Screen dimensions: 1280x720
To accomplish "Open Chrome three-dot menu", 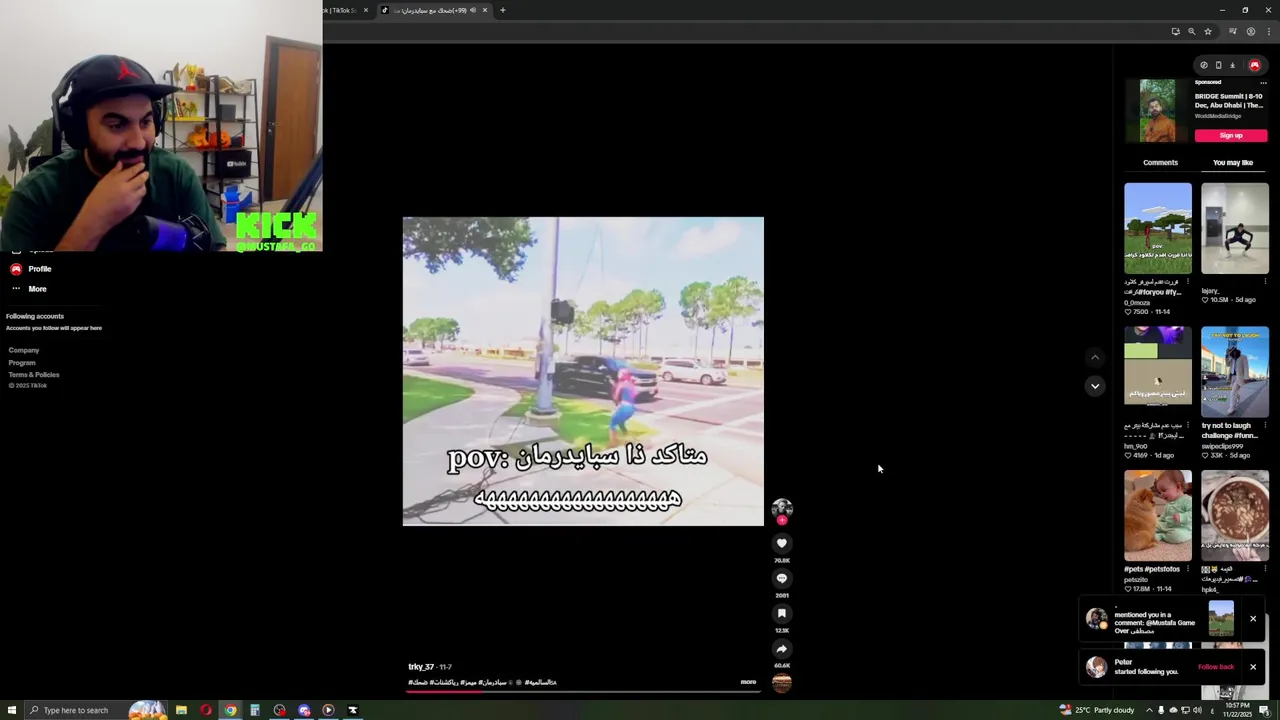I will tap(1268, 32).
